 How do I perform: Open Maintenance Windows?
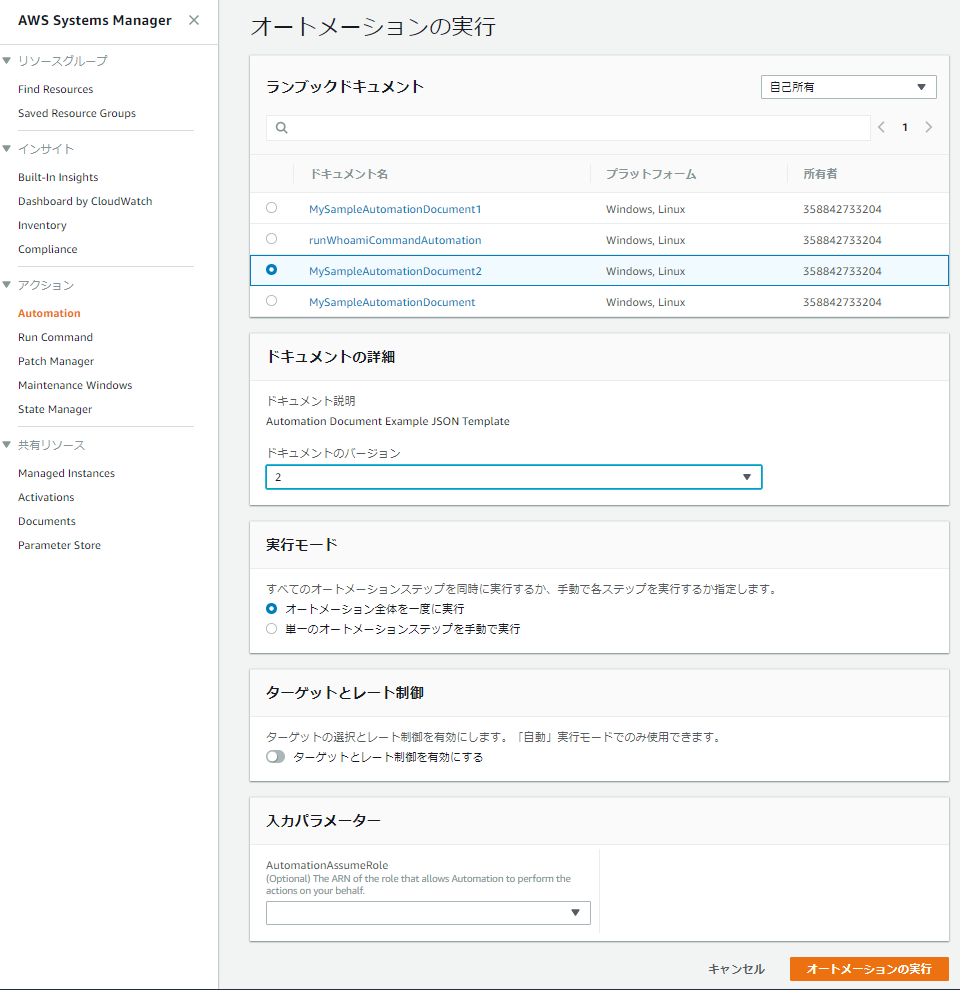click(x=75, y=385)
